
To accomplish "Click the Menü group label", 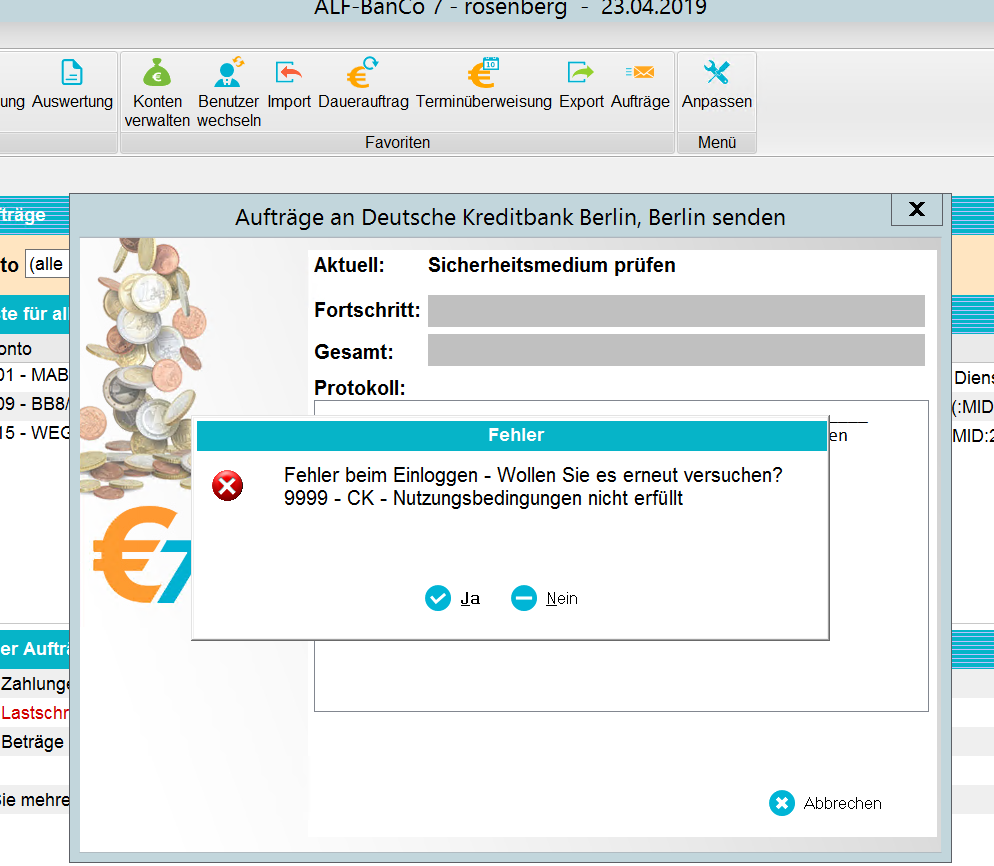I will click(x=717, y=143).
